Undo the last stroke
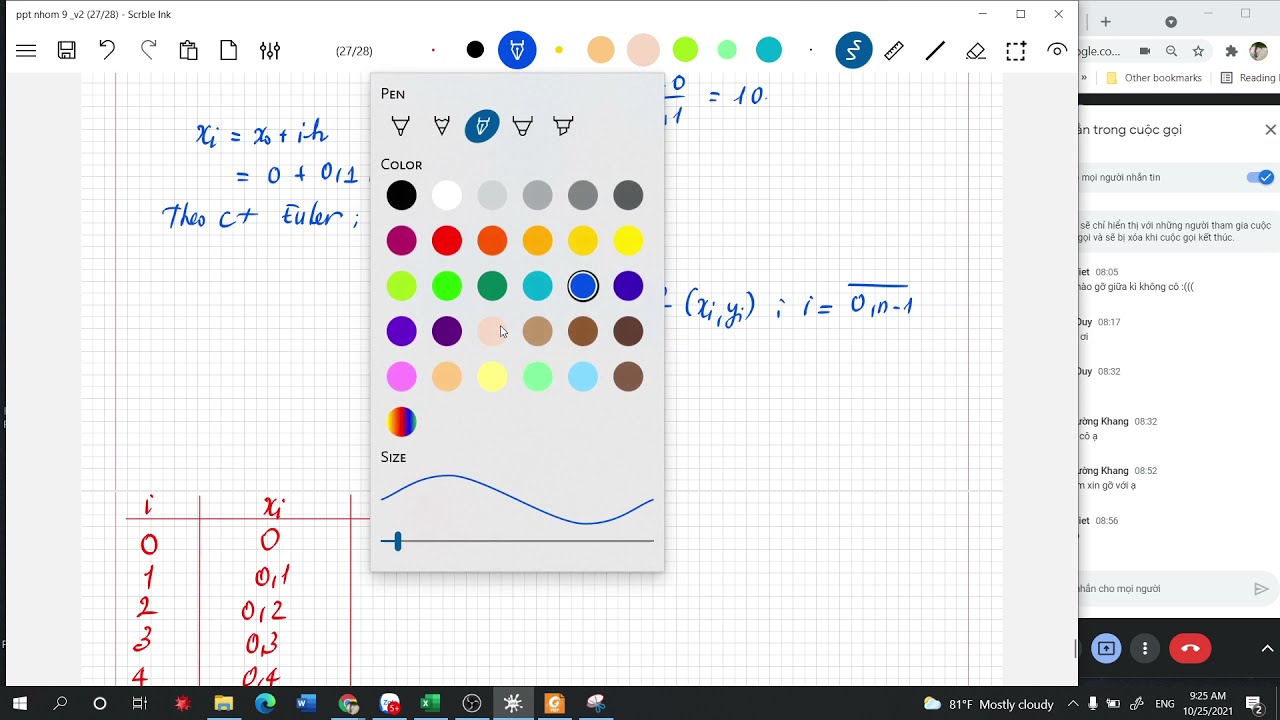 pos(107,49)
